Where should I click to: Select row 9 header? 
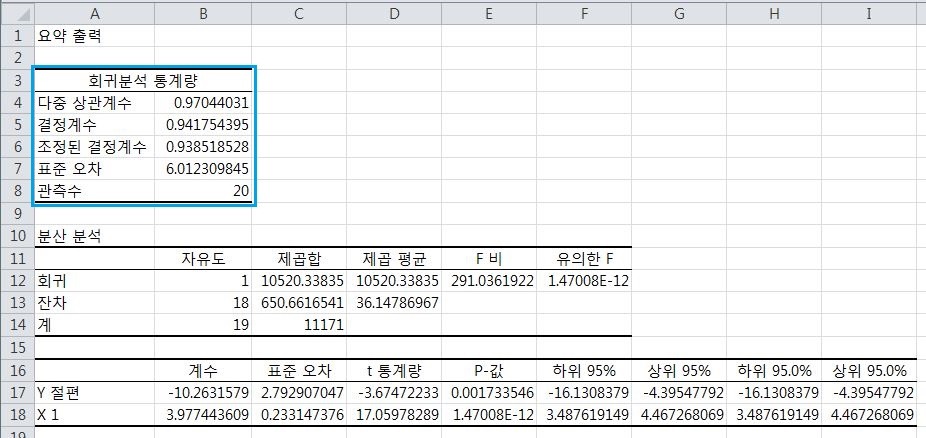(x=17, y=214)
